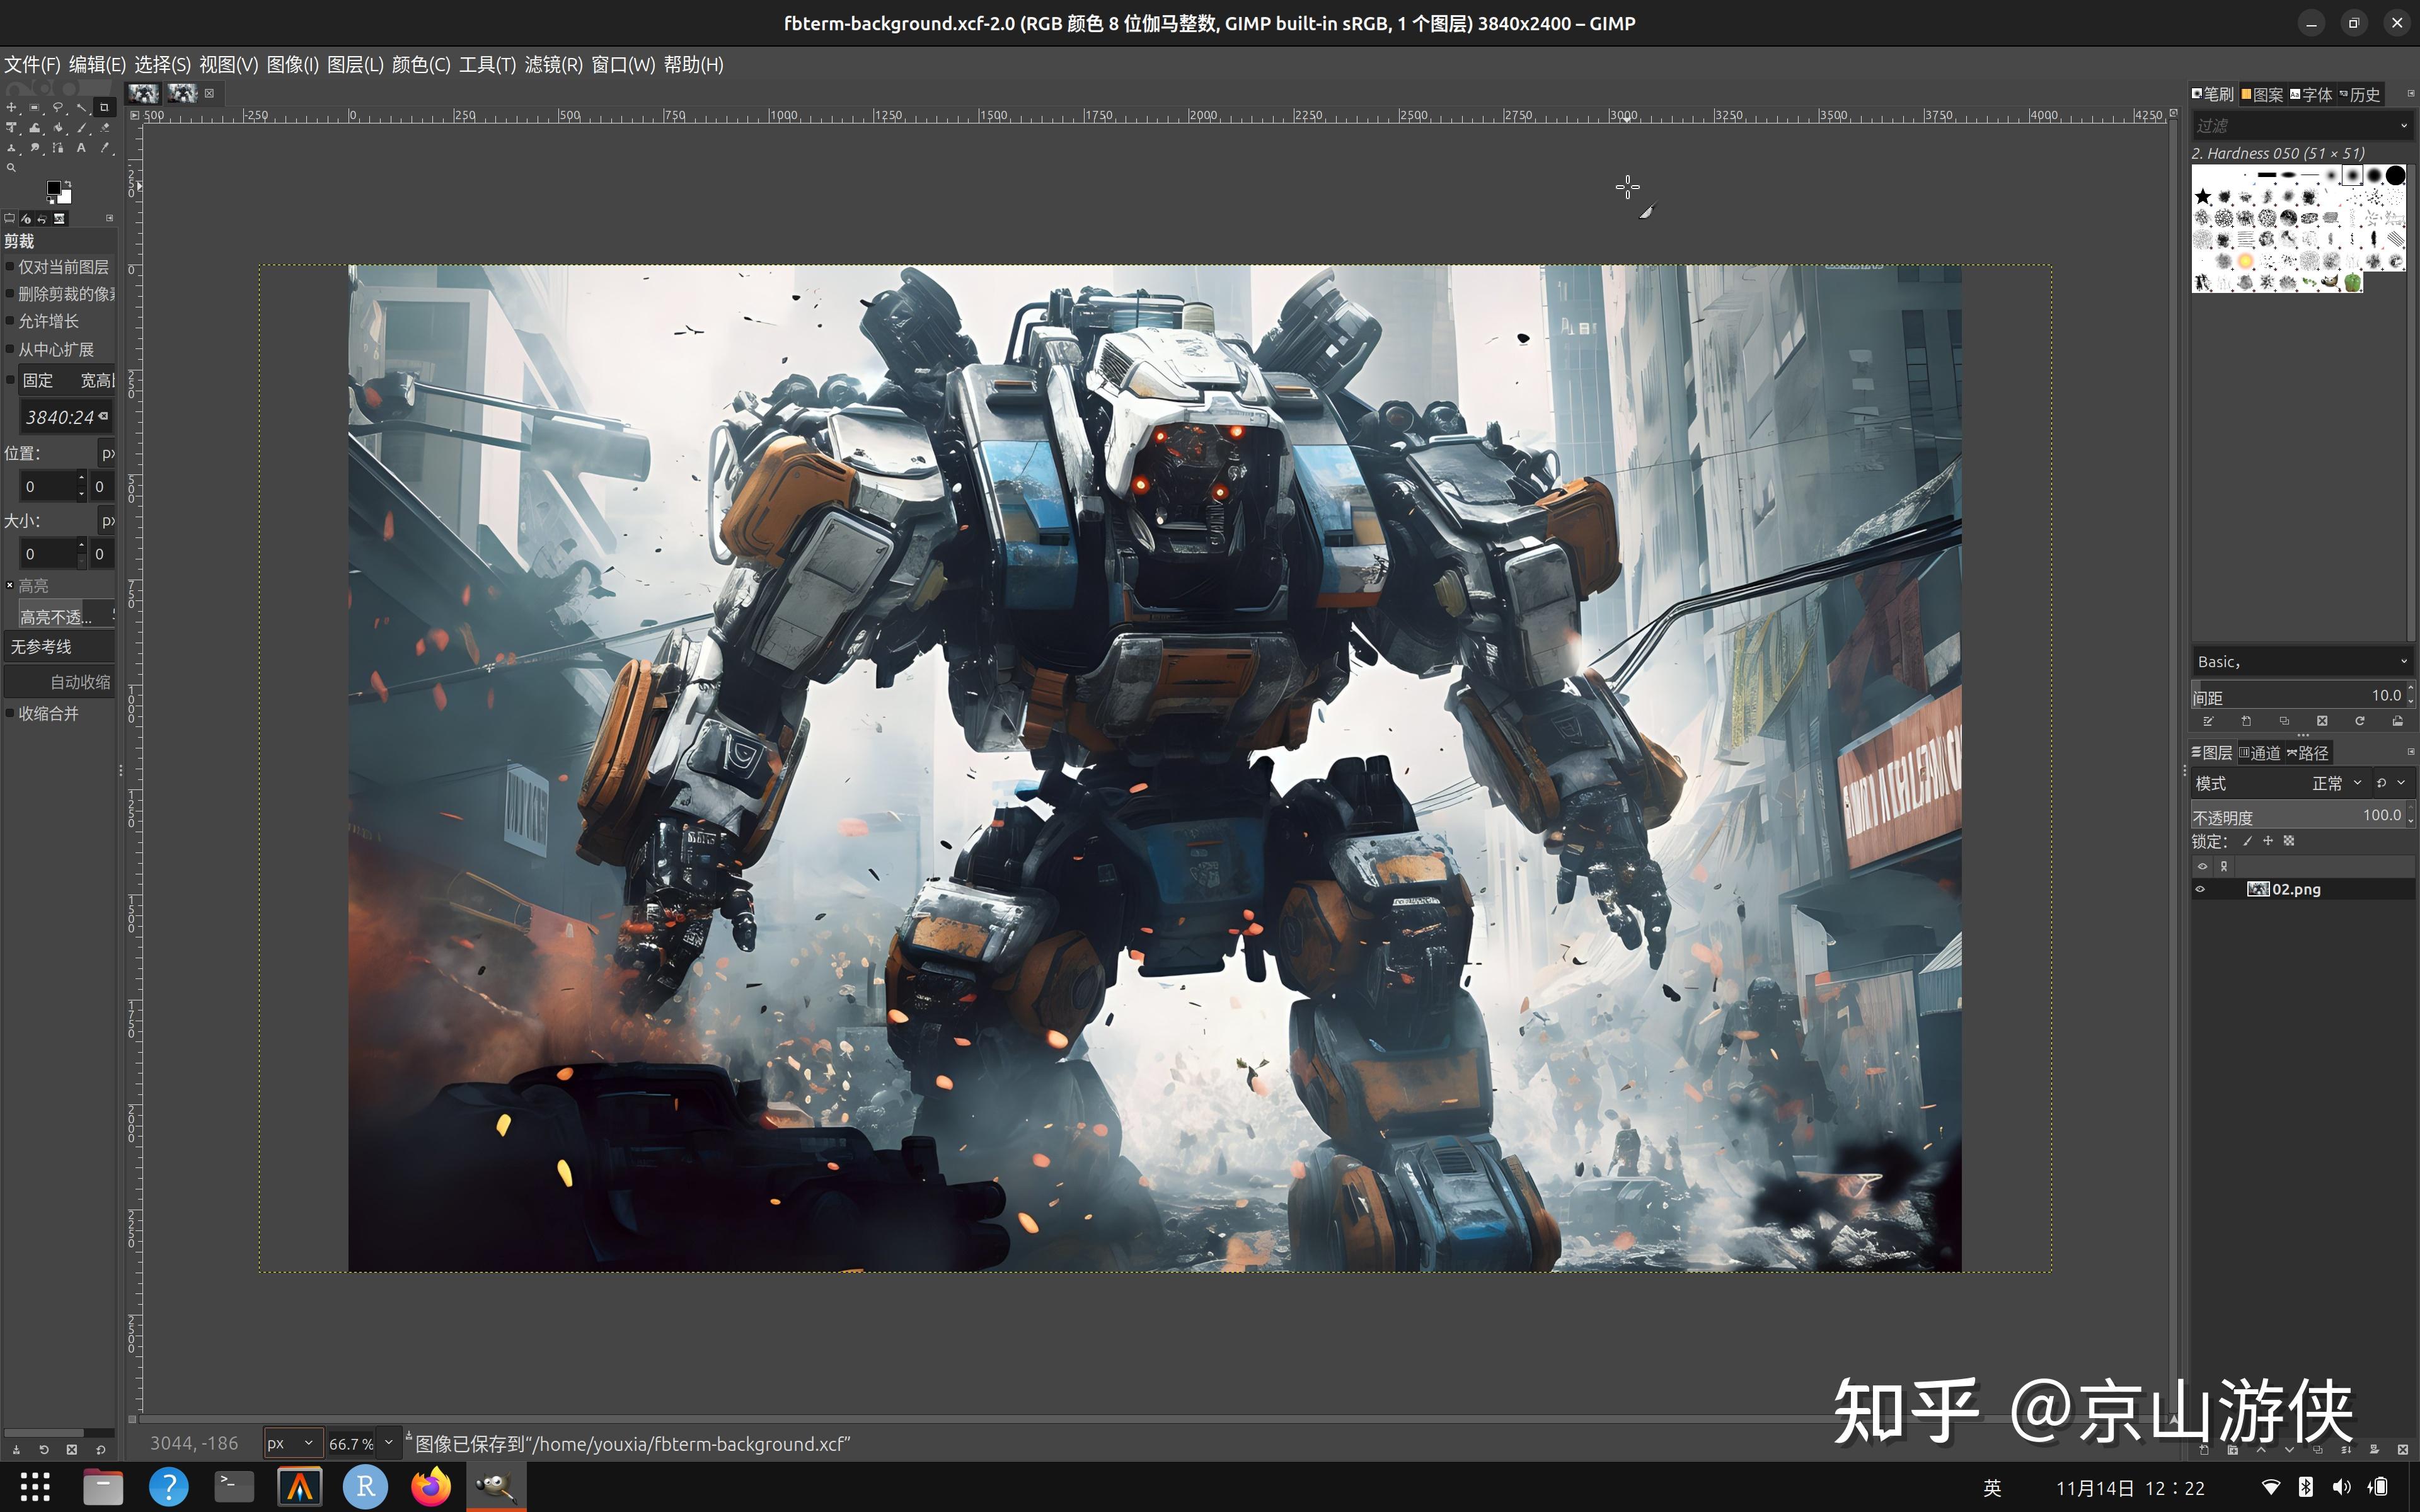
Task: Click the black foreground color swatch
Action: [x=54, y=188]
